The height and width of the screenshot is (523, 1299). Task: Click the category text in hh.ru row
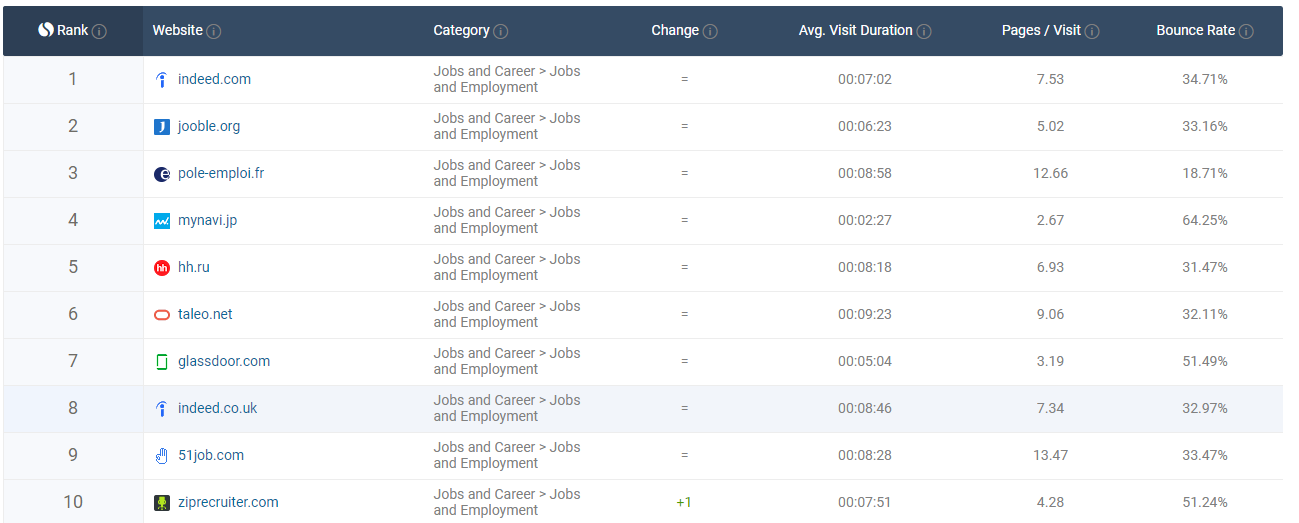pyautogui.click(x=507, y=267)
